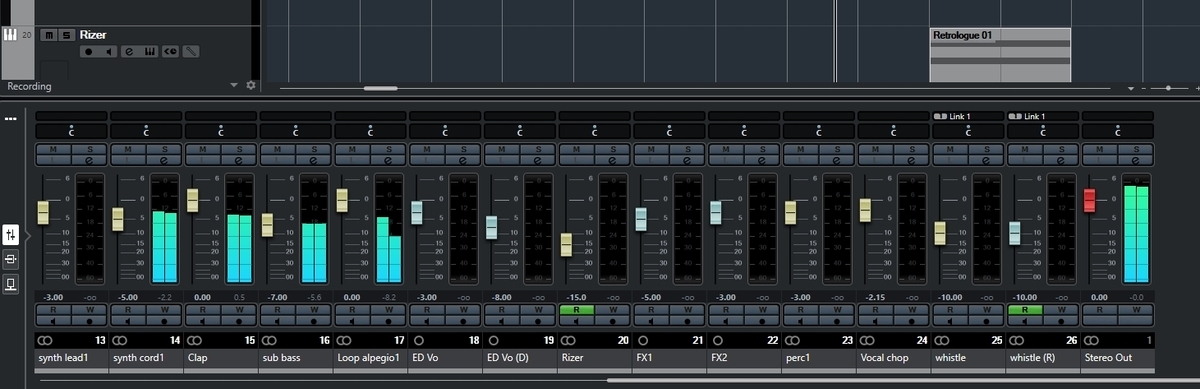The height and width of the screenshot is (389, 1200).
Task: Enable record on the Rizer track in the track list
Action: (x=88, y=51)
